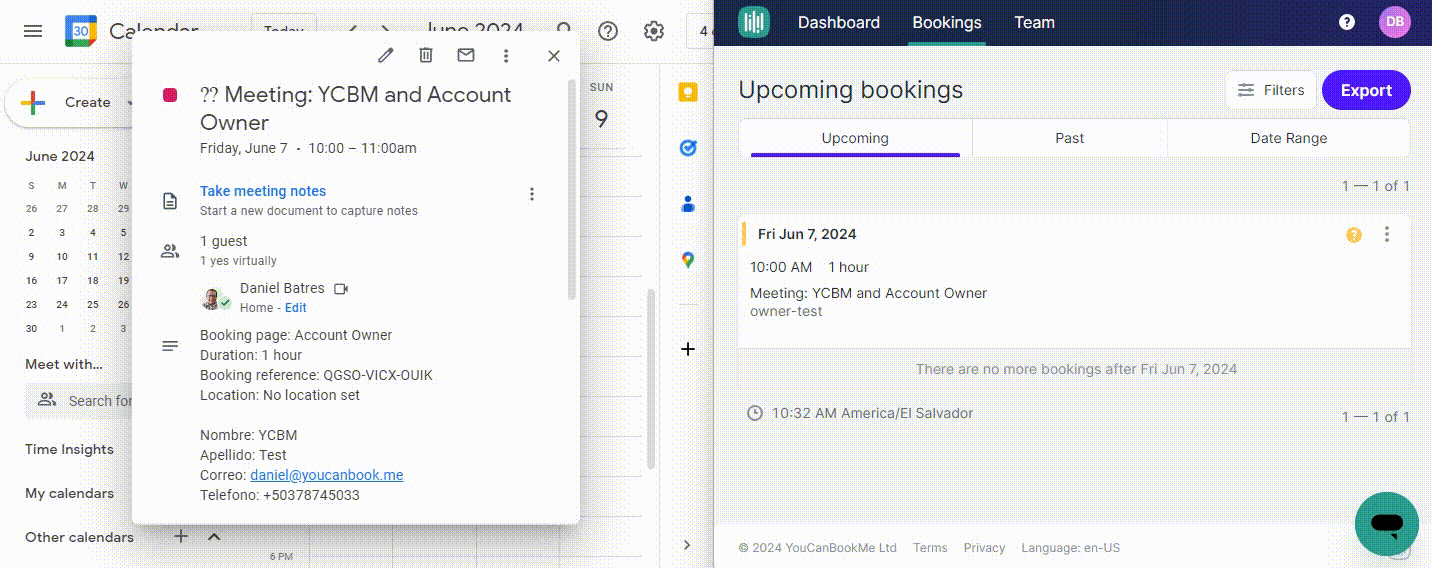Open Google Tasks in side panel
The height and width of the screenshot is (568, 1432).
point(687,148)
